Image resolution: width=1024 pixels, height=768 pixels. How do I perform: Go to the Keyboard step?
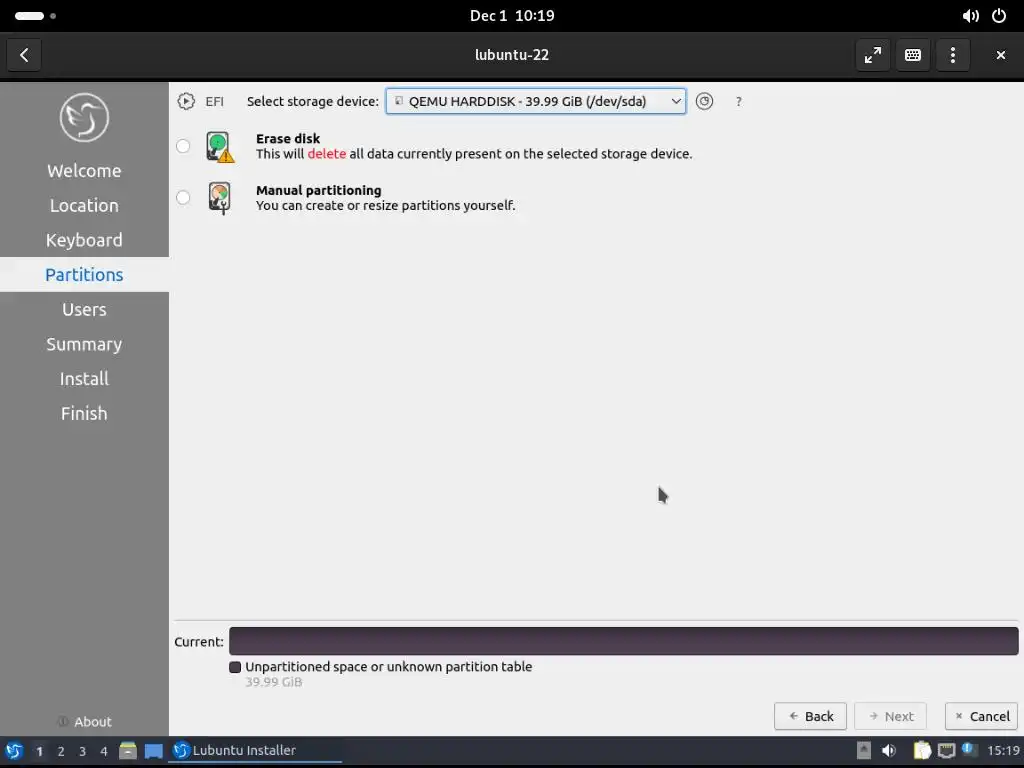[x=84, y=240]
